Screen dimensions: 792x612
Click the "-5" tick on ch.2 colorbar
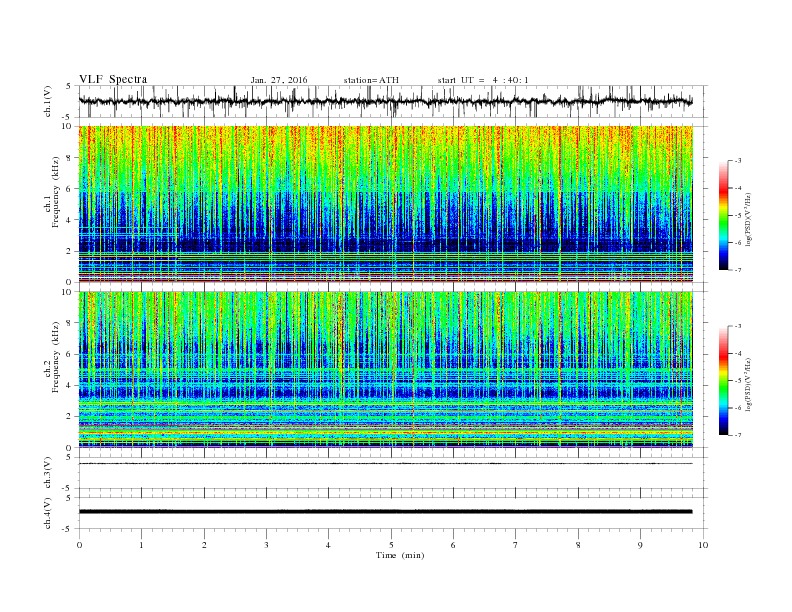737,381
